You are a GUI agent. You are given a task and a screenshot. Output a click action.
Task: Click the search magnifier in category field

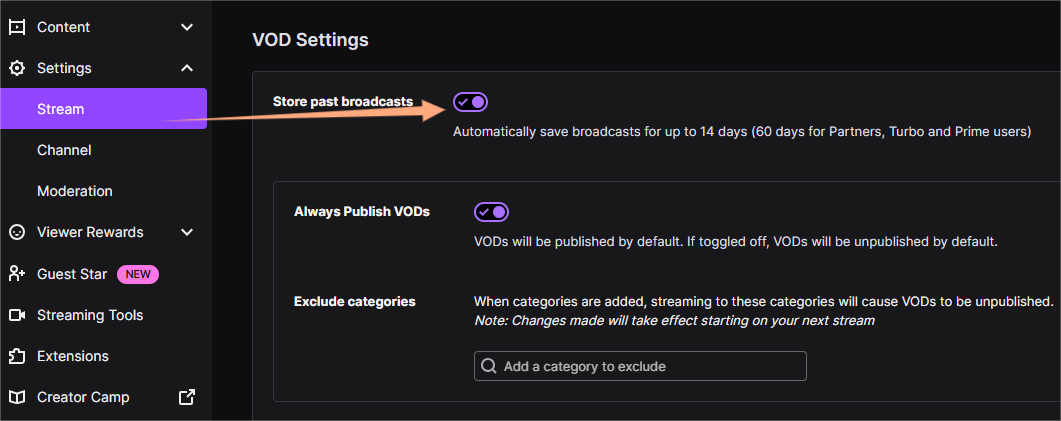click(x=489, y=366)
